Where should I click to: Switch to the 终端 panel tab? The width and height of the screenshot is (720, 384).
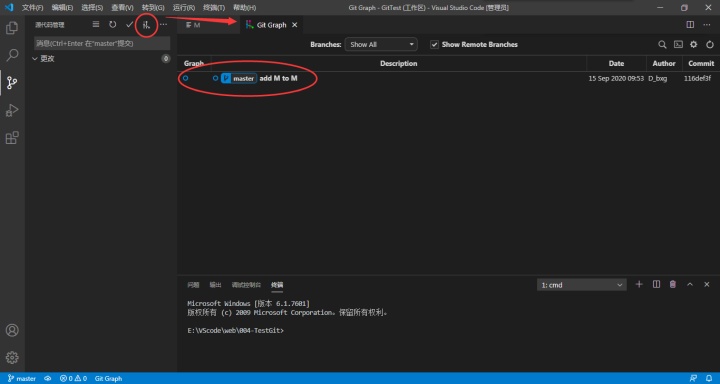tap(277, 285)
